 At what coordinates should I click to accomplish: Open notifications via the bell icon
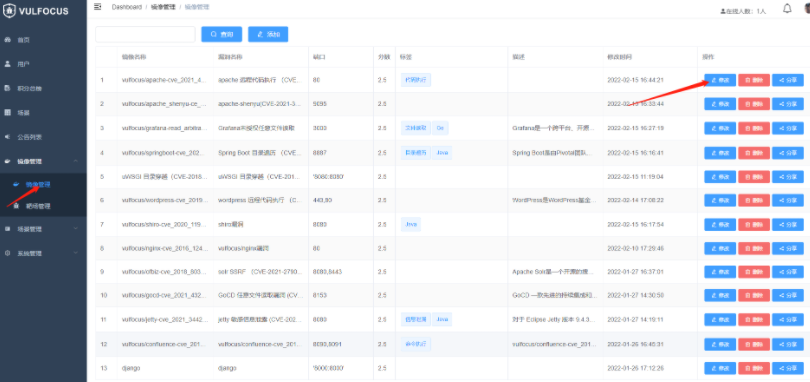(x=787, y=9)
